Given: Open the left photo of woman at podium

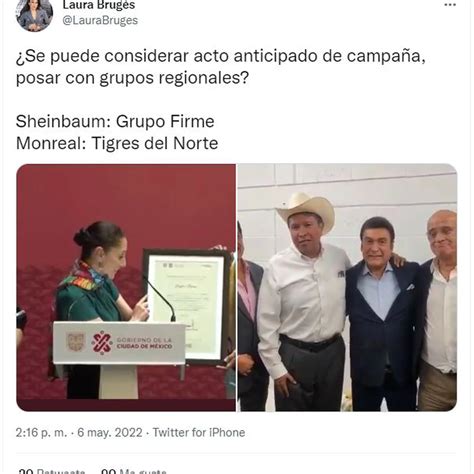Looking at the screenshot, I should (x=126, y=287).
